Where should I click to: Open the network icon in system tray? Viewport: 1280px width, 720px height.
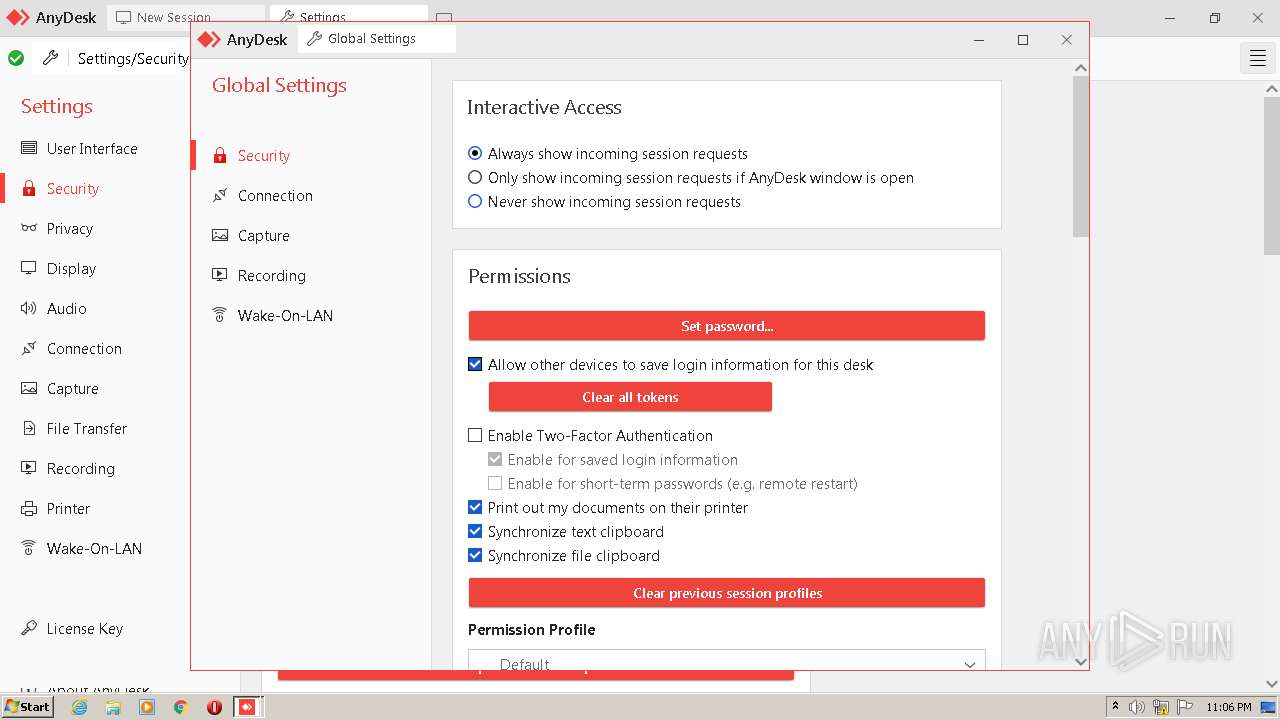click(x=1161, y=707)
